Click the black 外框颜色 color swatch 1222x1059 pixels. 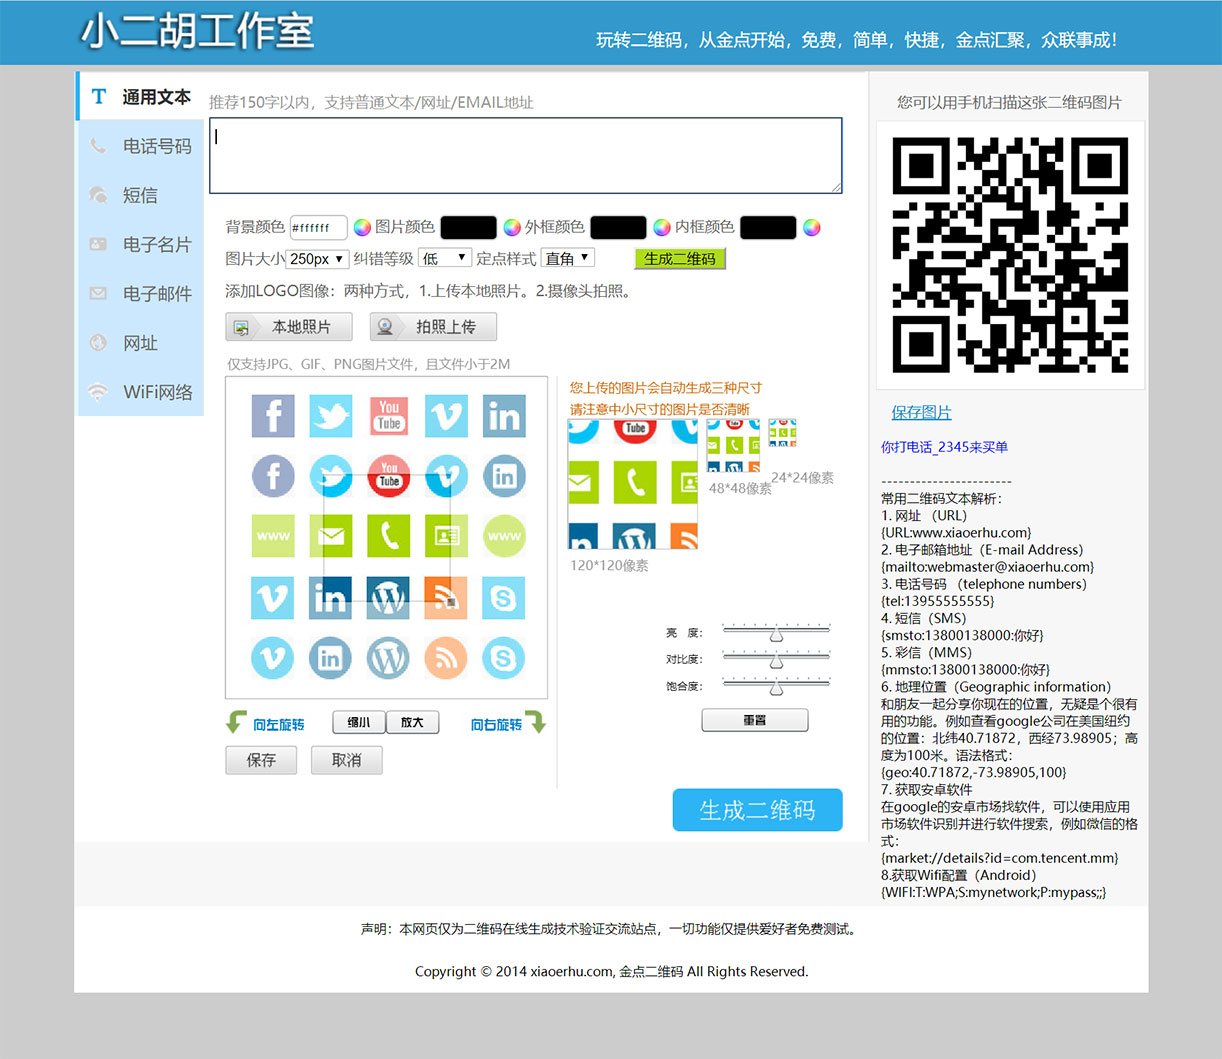point(617,227)
